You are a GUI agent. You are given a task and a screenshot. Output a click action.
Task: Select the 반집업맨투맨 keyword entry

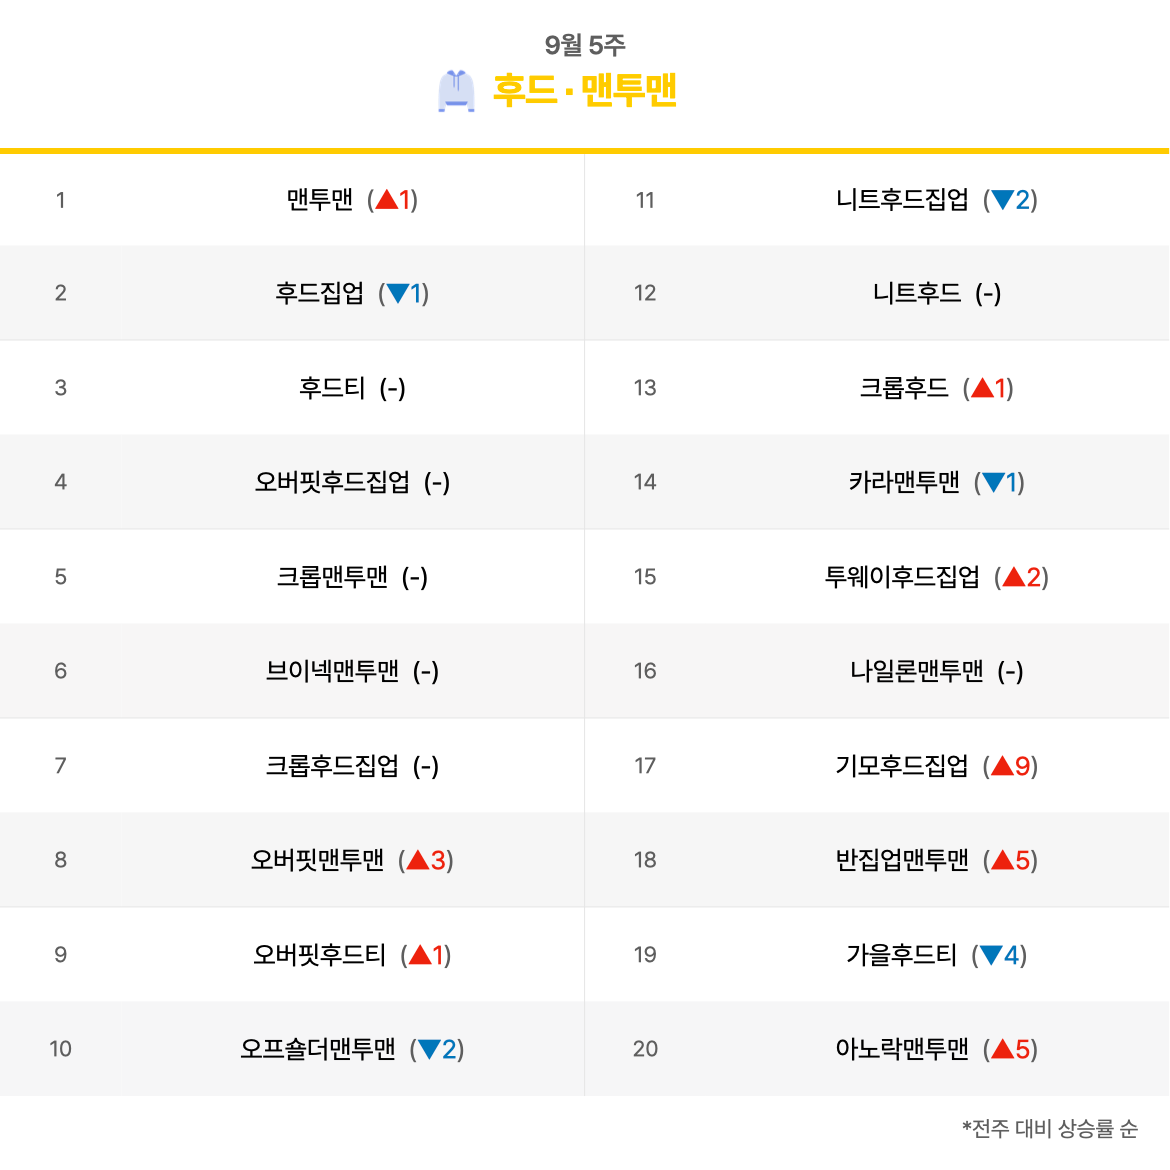click(902, 860)
